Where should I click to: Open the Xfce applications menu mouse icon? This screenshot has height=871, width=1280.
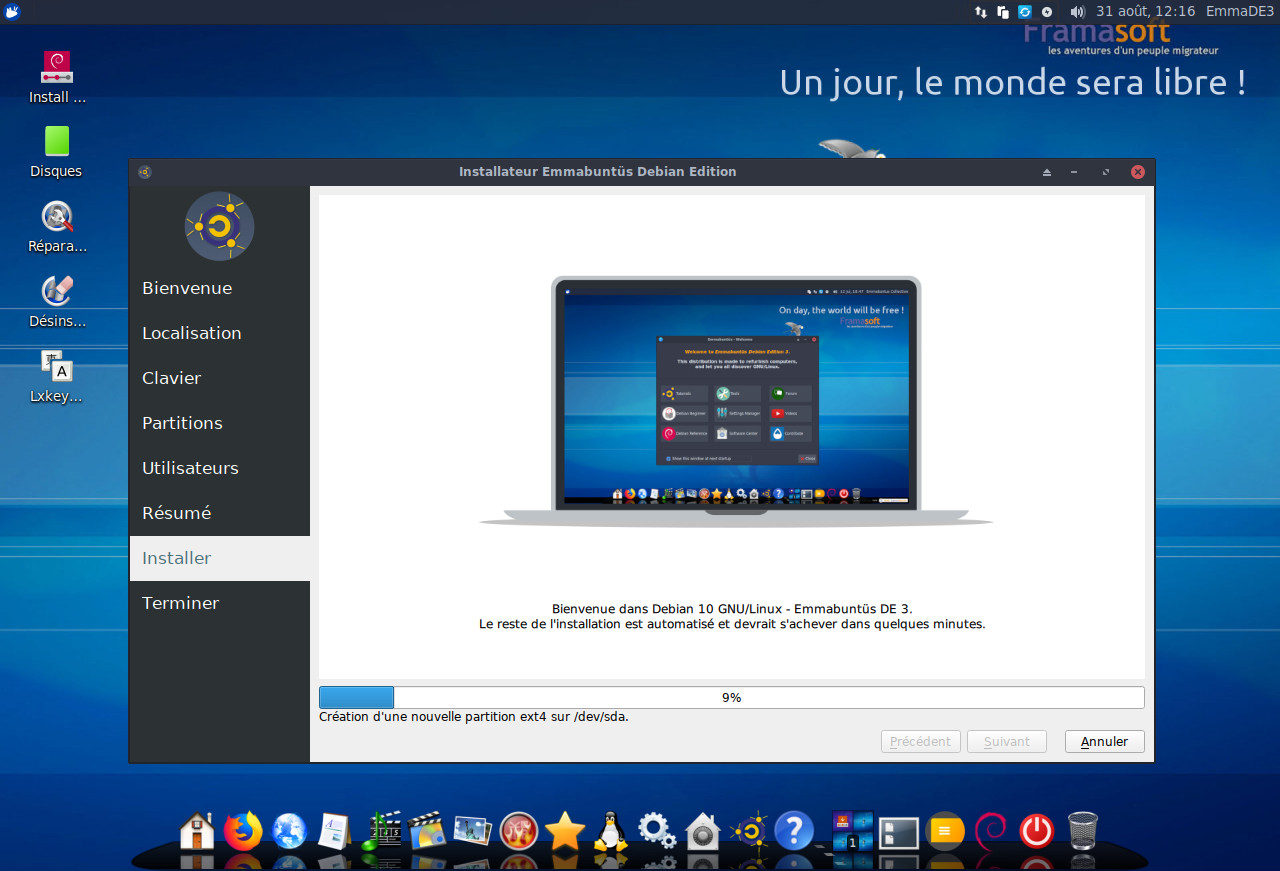tap(11, 11)
